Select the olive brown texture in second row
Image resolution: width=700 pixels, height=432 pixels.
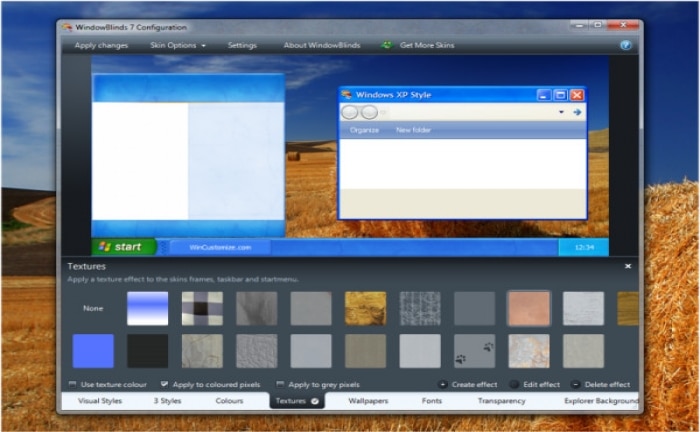pos(365,351)
